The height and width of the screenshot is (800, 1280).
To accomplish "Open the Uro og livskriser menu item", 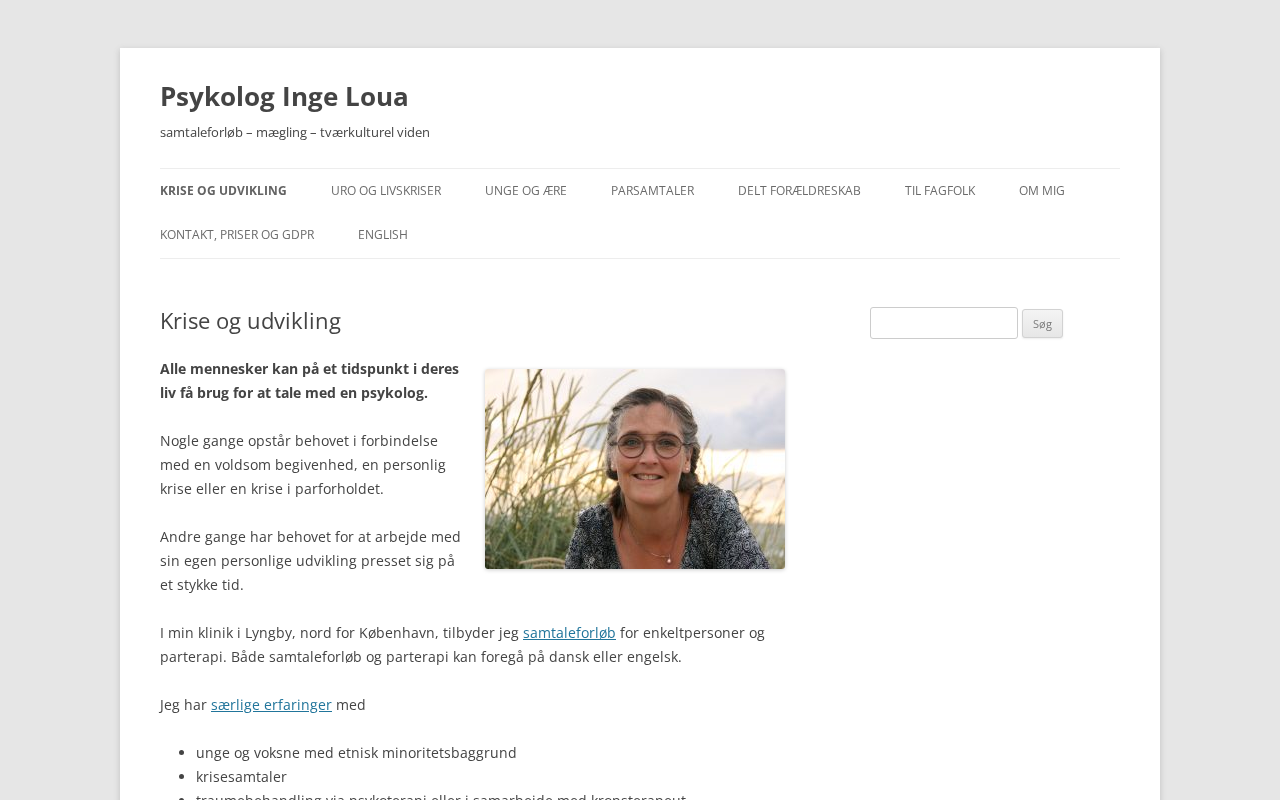I will 386,191.
